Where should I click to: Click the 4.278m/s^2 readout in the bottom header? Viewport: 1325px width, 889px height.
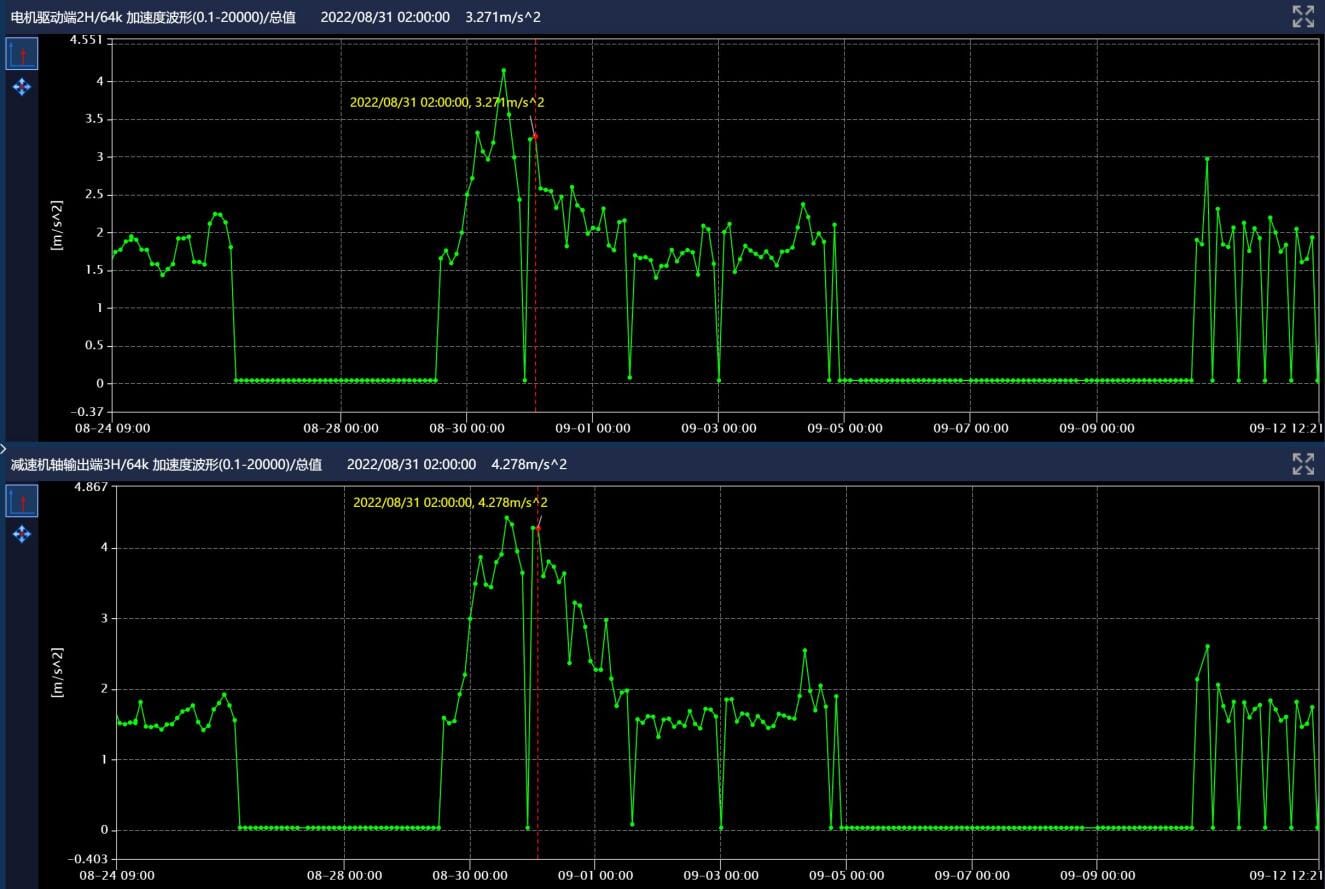(529, 464)
